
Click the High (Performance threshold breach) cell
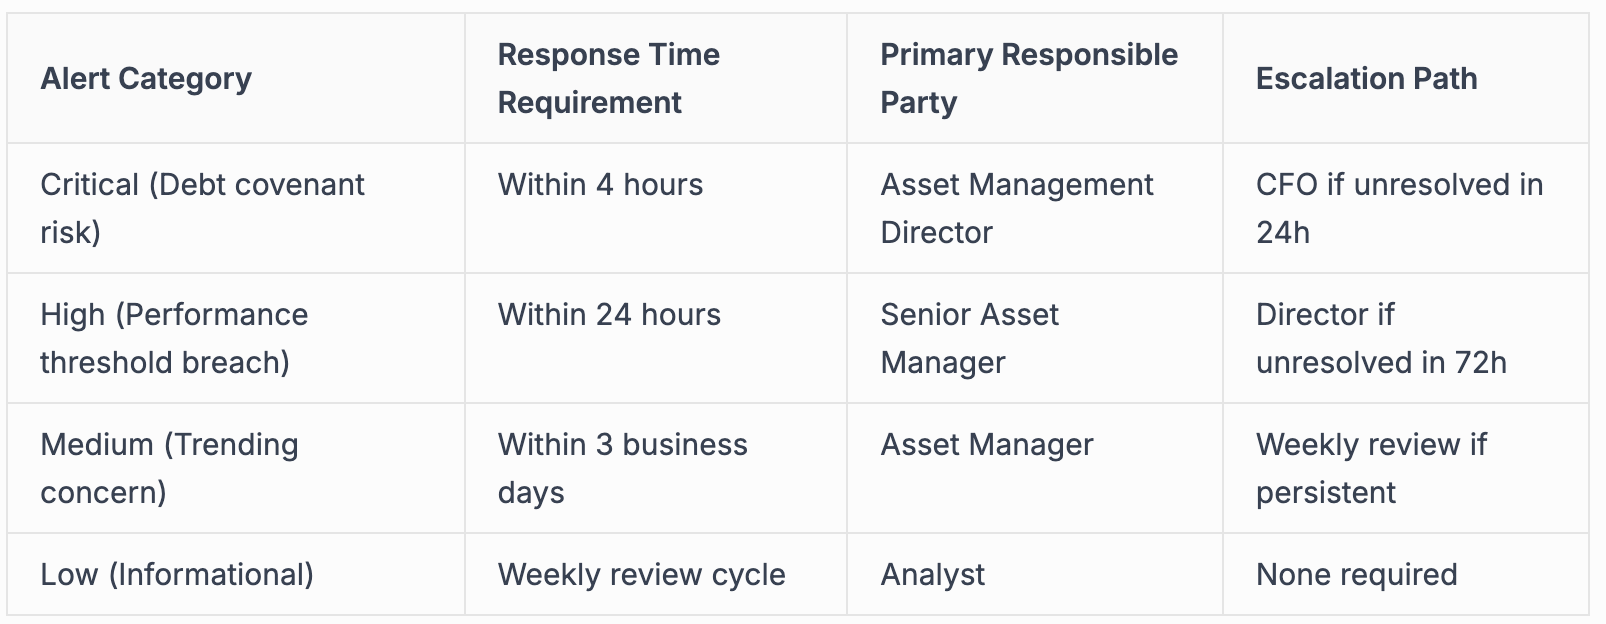pyautogui.click(x=174, y=338)
